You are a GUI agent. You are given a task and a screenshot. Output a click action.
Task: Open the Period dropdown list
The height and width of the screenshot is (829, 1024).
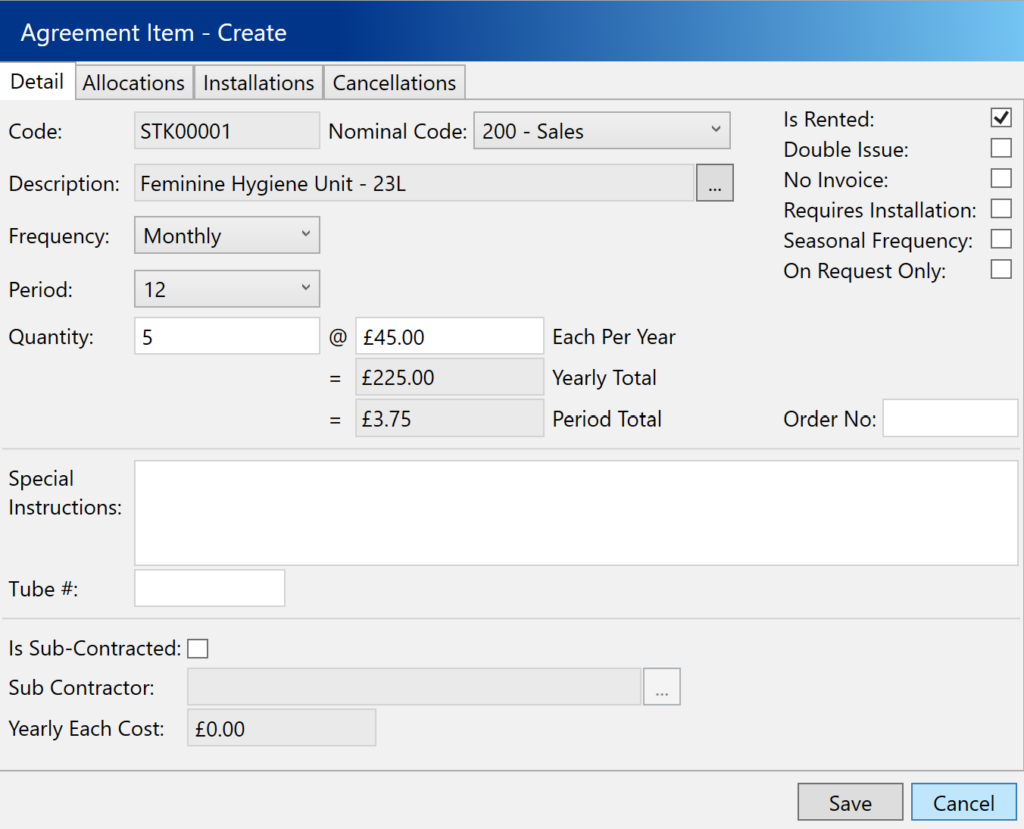[x=226, y=289]
